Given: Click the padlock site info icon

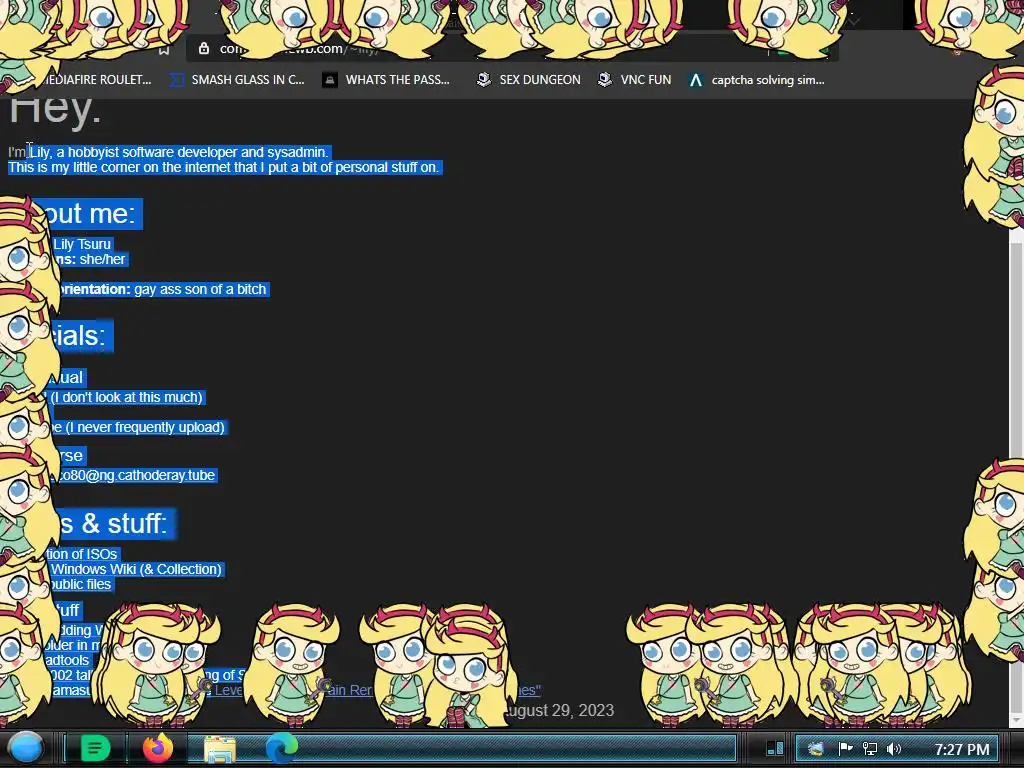Looking at the screenshot, I should click(x=204, y=48).
